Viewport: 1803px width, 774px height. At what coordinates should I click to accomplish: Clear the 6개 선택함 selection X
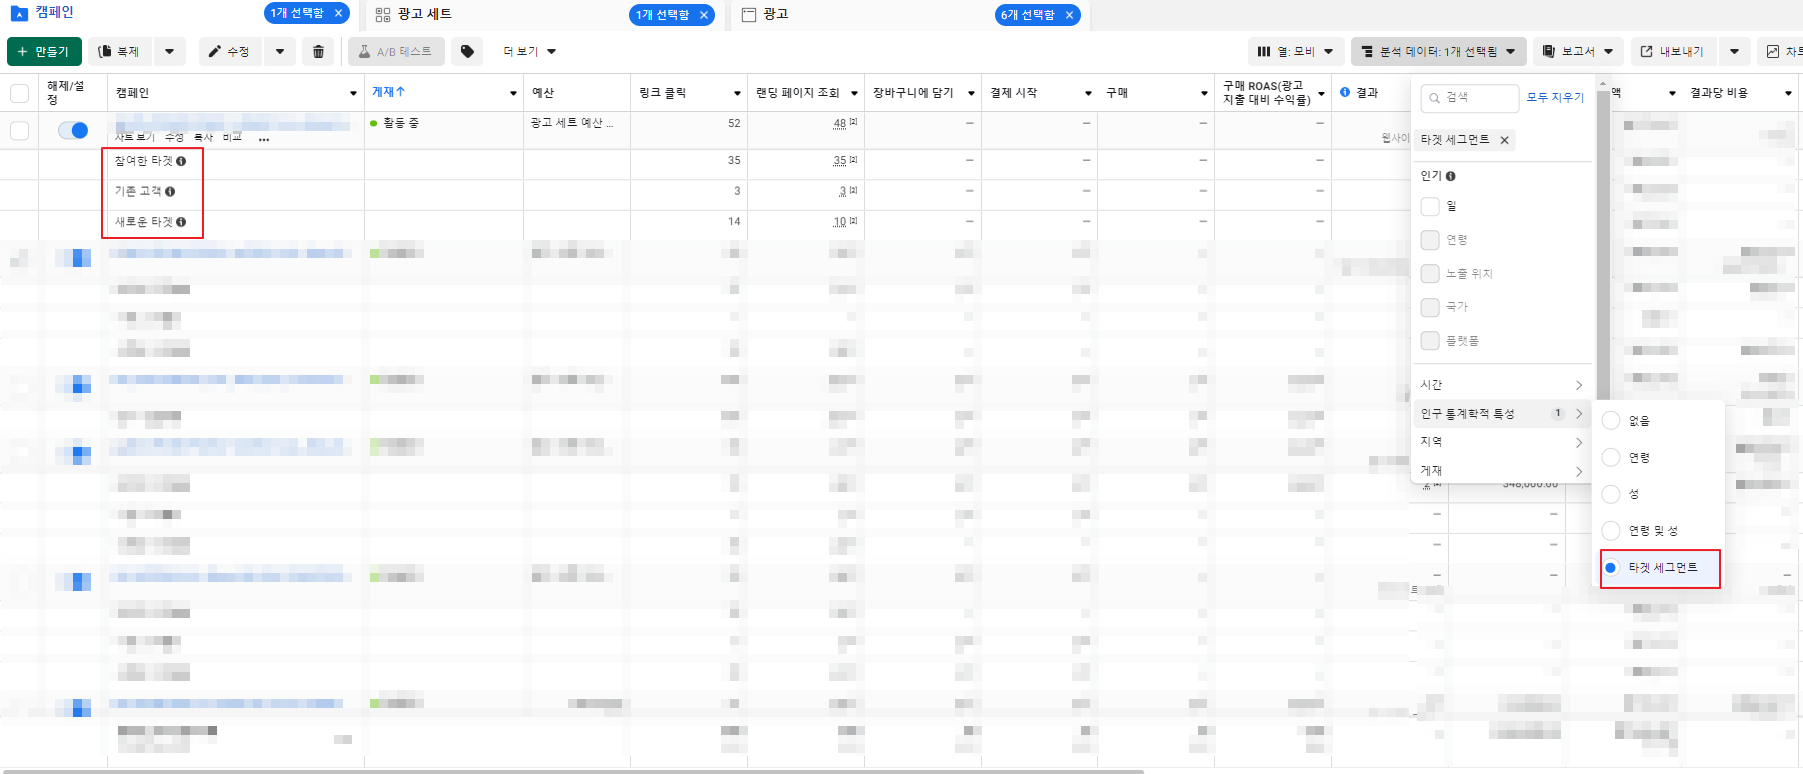pos(1069,15)
